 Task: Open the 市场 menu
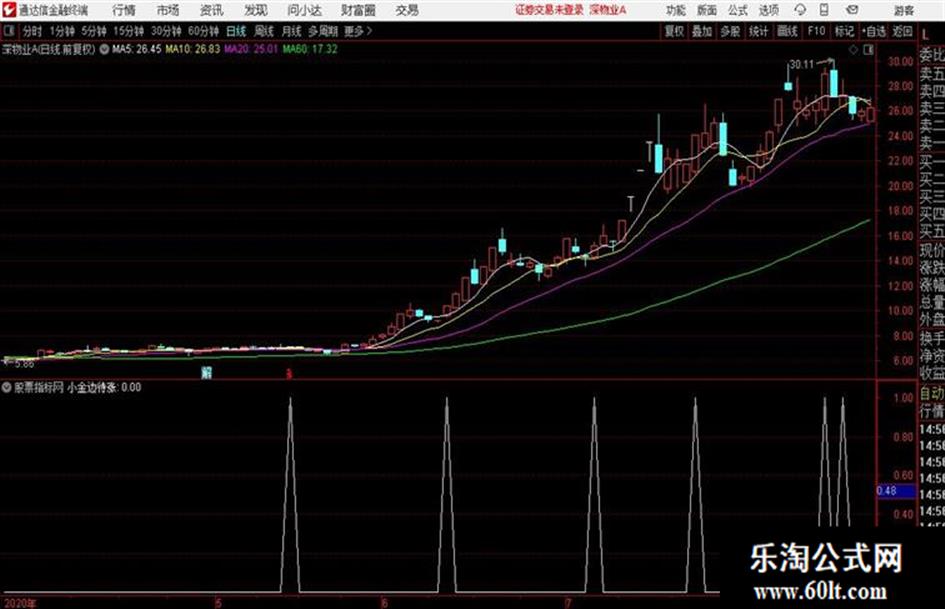coord(168,10)
